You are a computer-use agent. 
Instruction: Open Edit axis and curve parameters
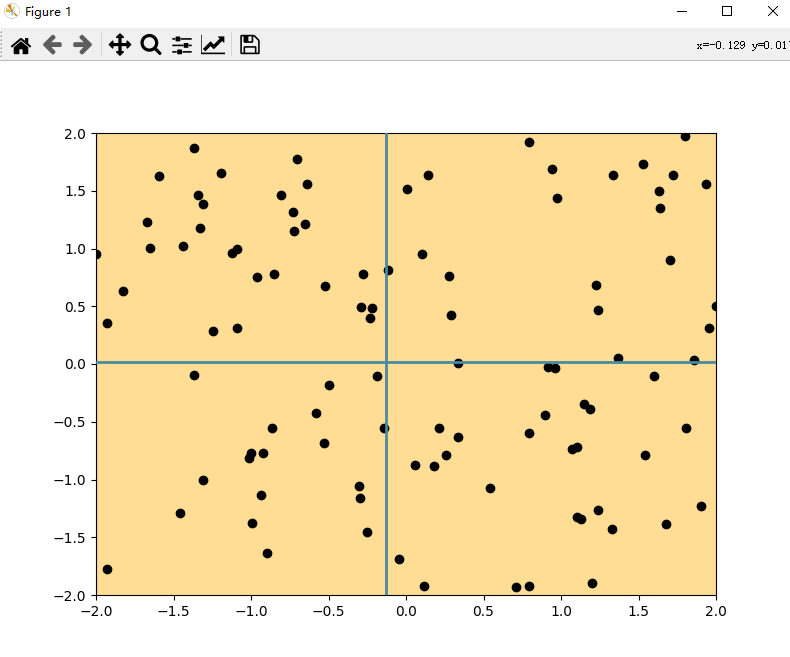(213, 45)
